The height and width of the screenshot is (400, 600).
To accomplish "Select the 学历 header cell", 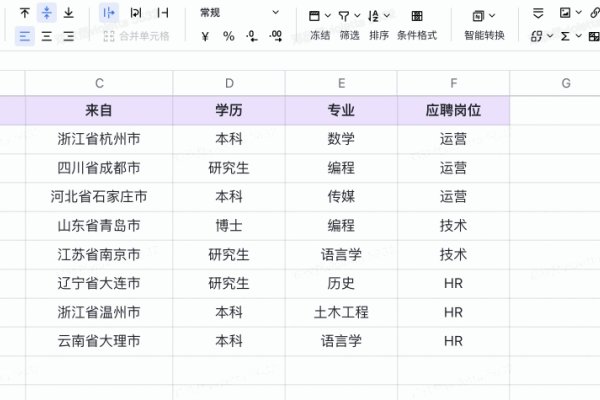I will [x=229, y=110].
